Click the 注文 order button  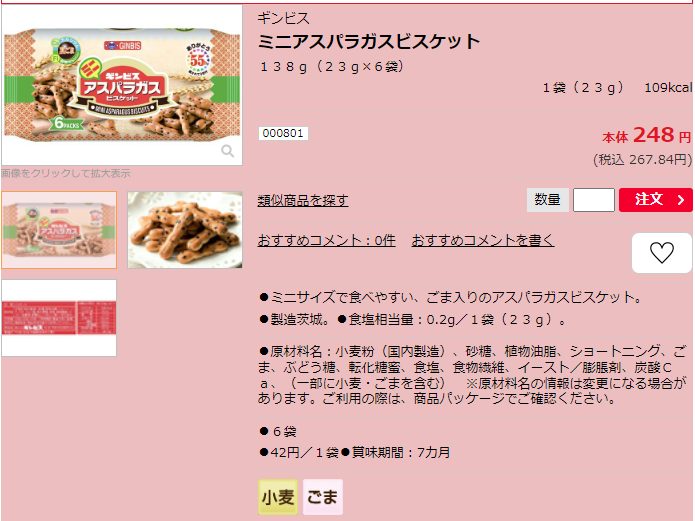tap(656, 200)
